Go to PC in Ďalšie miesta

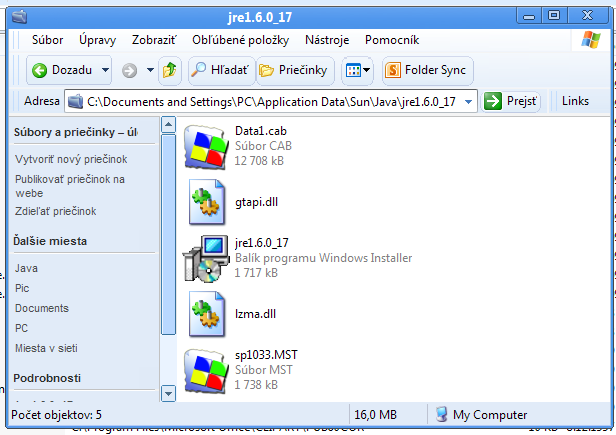click(21, 329)
